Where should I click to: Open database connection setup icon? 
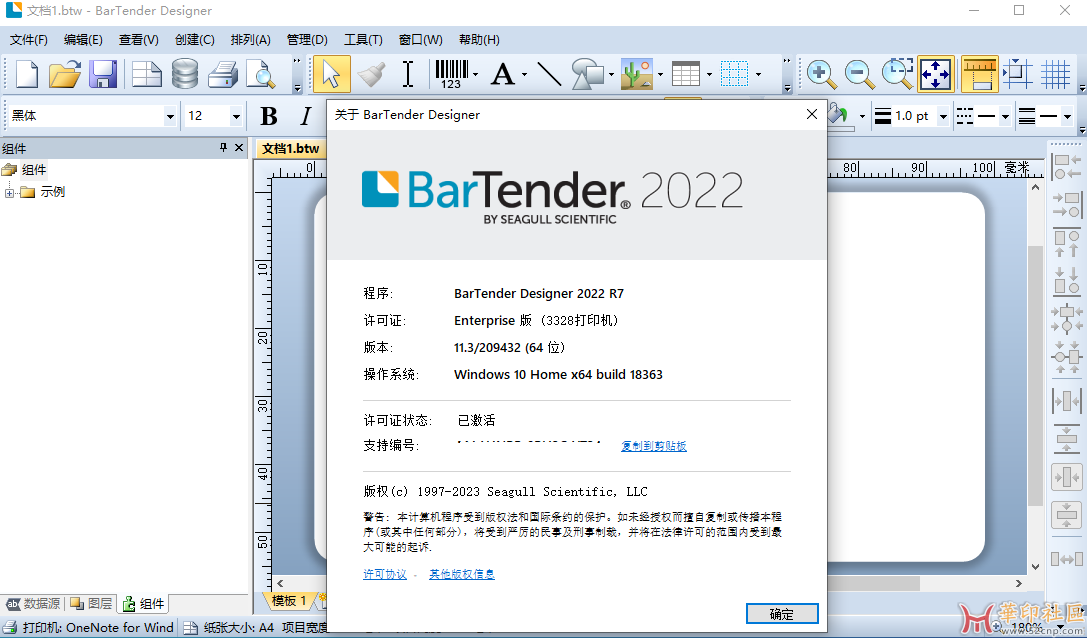[184, 74]
